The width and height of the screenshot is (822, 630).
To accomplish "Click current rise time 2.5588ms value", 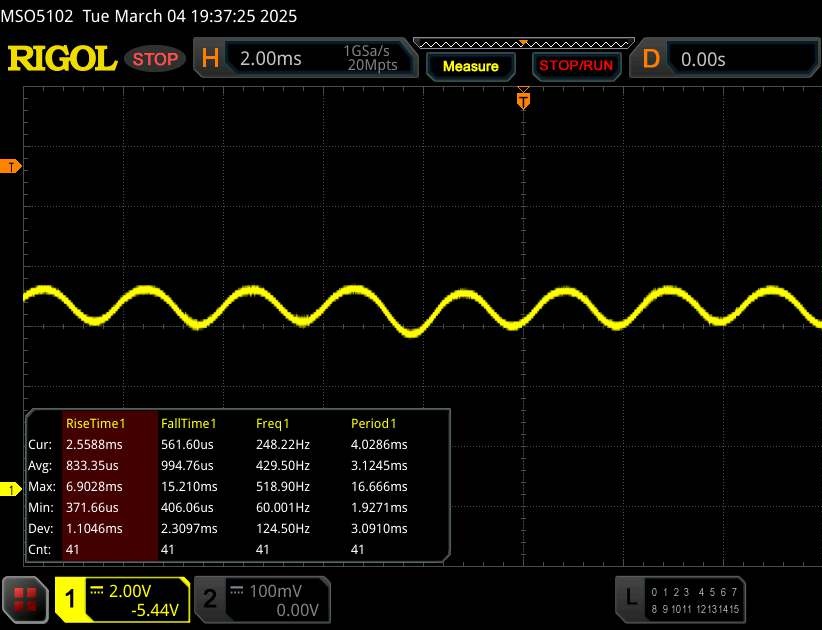I will 94,444.
